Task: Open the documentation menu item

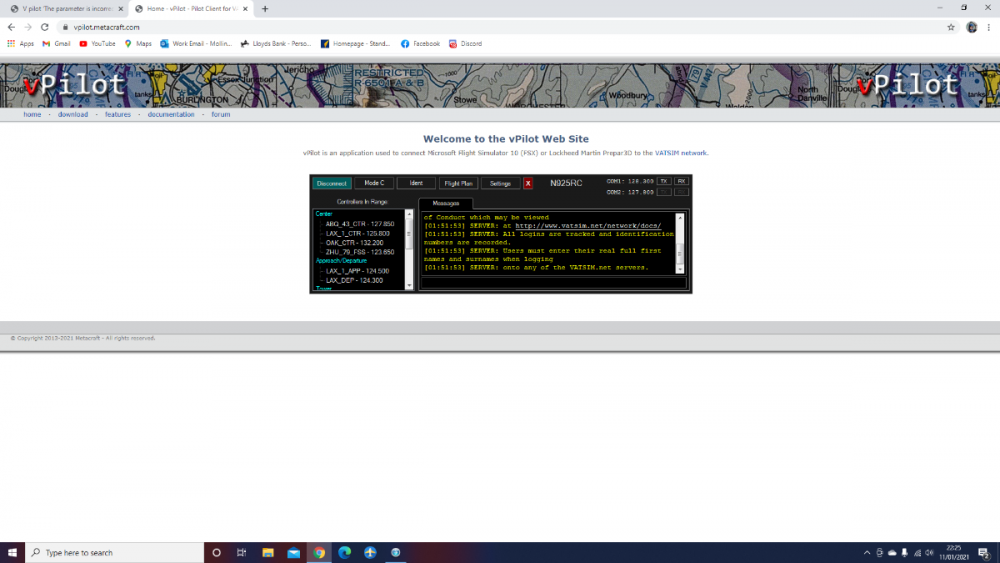Action: pyautogui.click(x=171, y=115)
